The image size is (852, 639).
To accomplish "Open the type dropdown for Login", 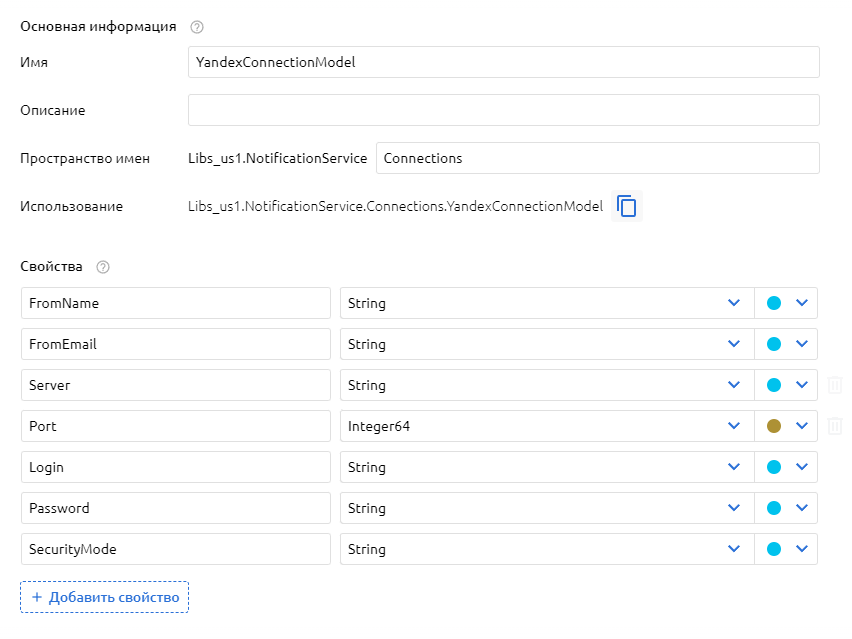I will pyautogui.click(x=734, y=467).
